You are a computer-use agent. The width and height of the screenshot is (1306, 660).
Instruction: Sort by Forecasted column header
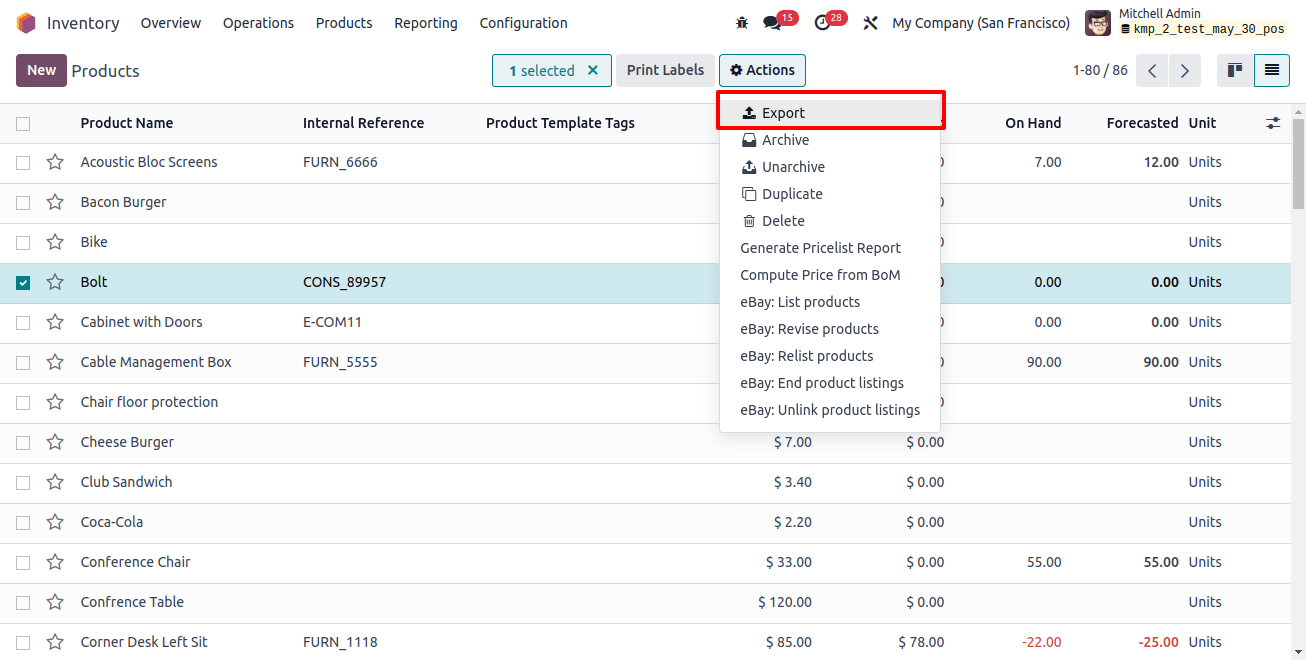(1142, 123)
